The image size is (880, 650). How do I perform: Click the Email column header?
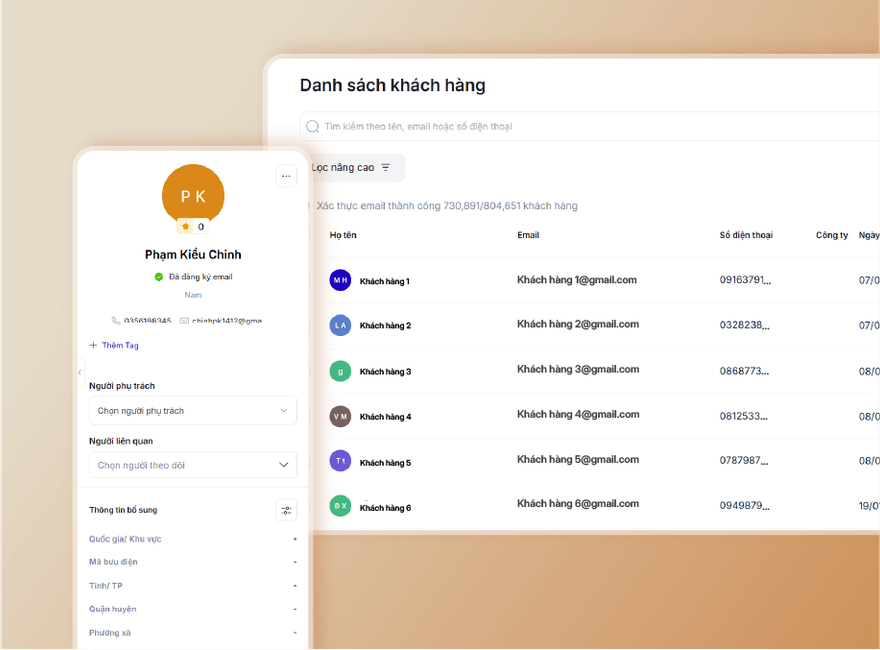(x=528, y=235)
